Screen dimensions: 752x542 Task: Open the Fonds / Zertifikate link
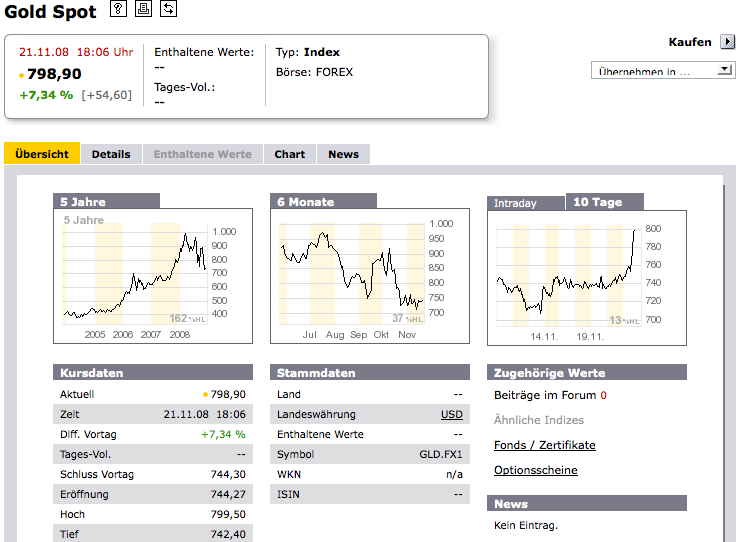coord(544,445)
